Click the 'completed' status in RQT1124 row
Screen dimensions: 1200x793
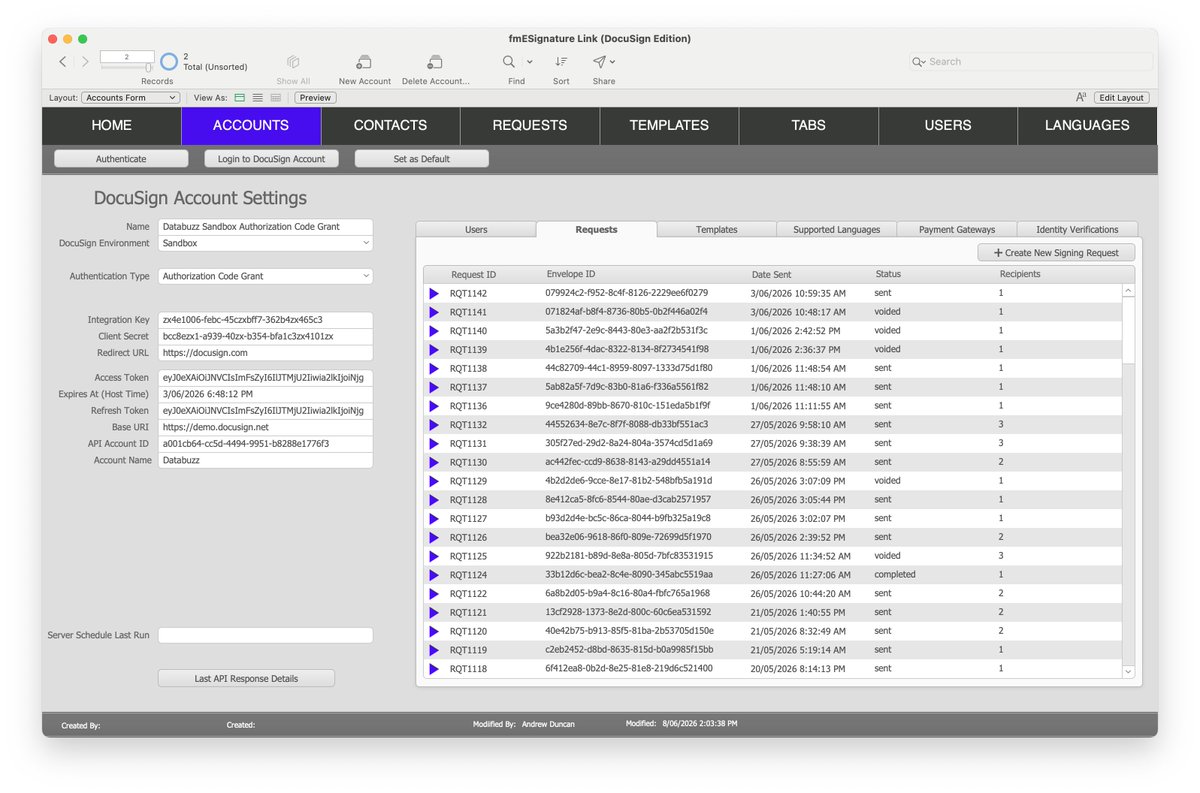[895, 575]
